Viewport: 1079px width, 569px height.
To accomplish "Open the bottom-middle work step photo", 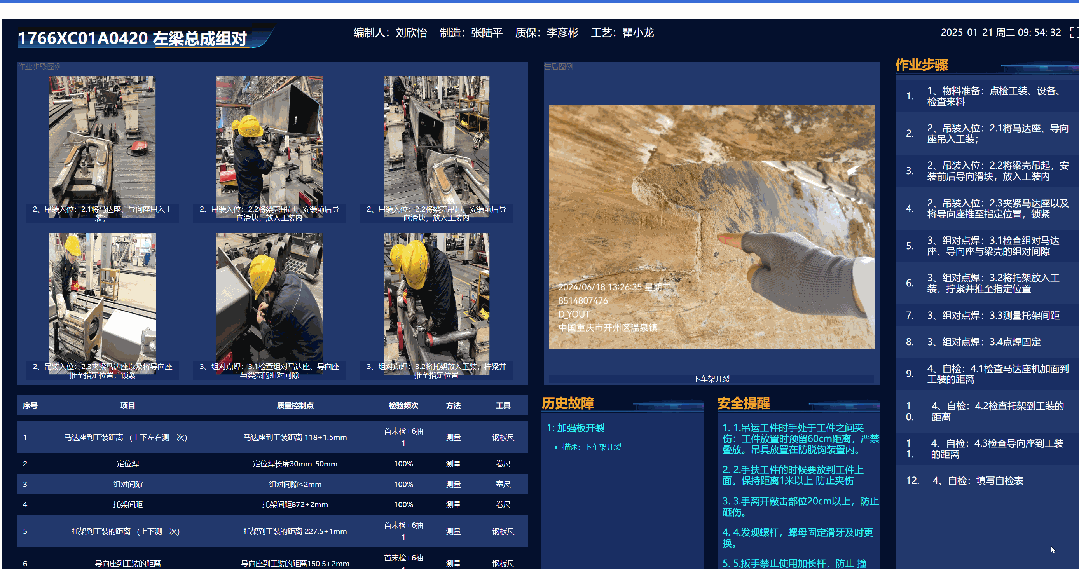I will point(268,297).
